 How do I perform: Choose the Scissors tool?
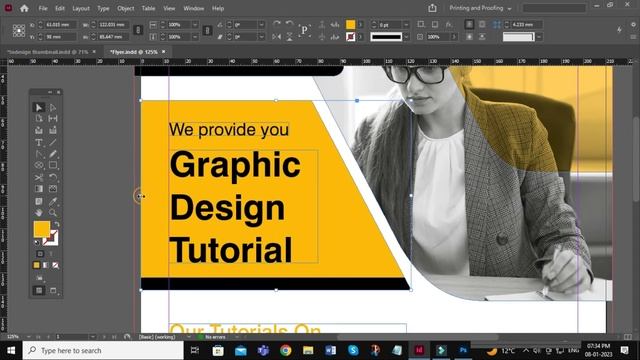click(x=39, y=178)
